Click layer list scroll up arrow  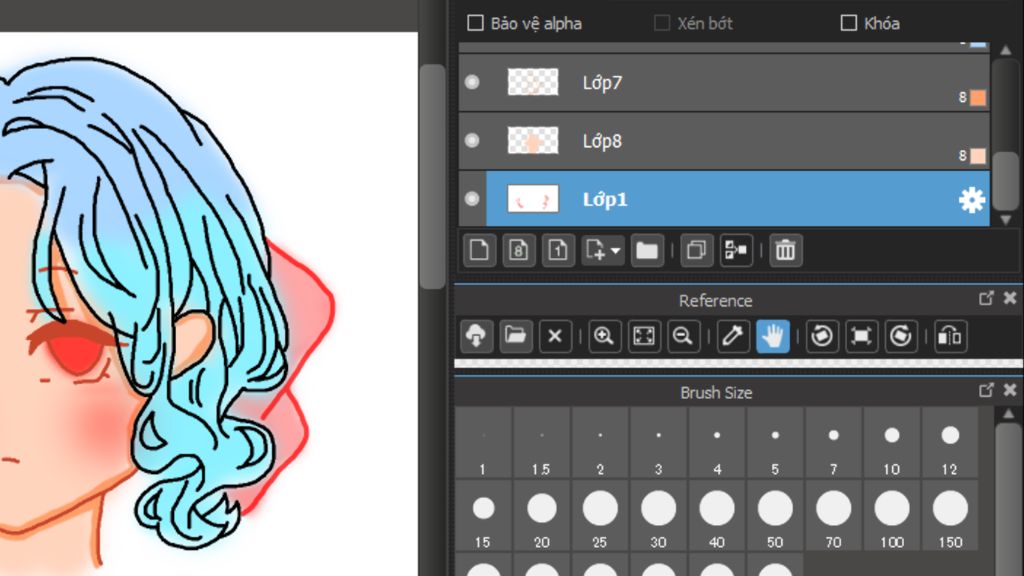[1006, 50]
